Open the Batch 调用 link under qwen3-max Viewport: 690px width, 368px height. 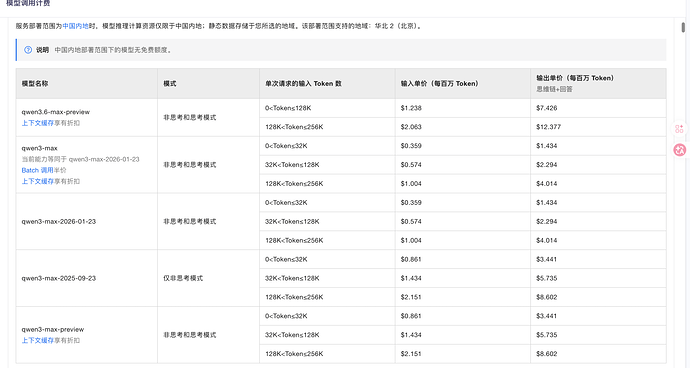point(37,170)
